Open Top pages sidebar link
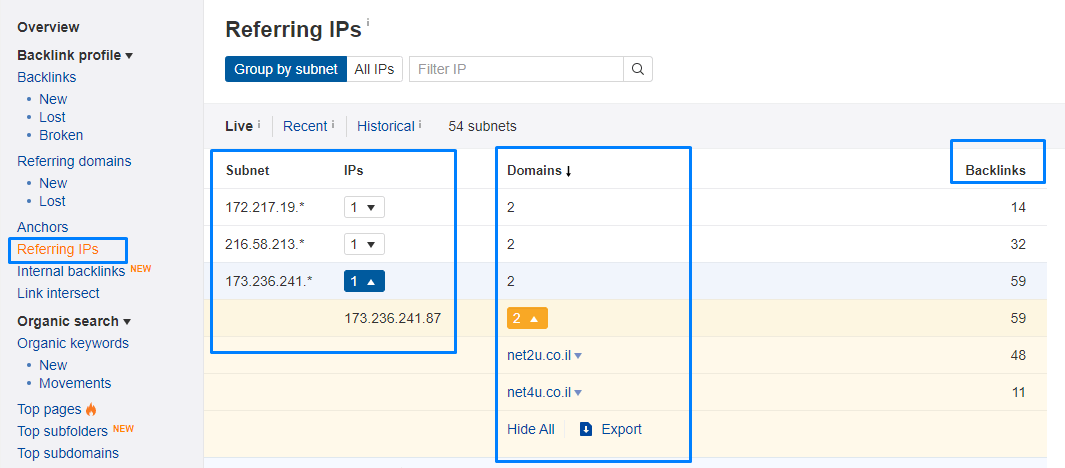Viewport: 1065px width, 468px height. point(49,409)
